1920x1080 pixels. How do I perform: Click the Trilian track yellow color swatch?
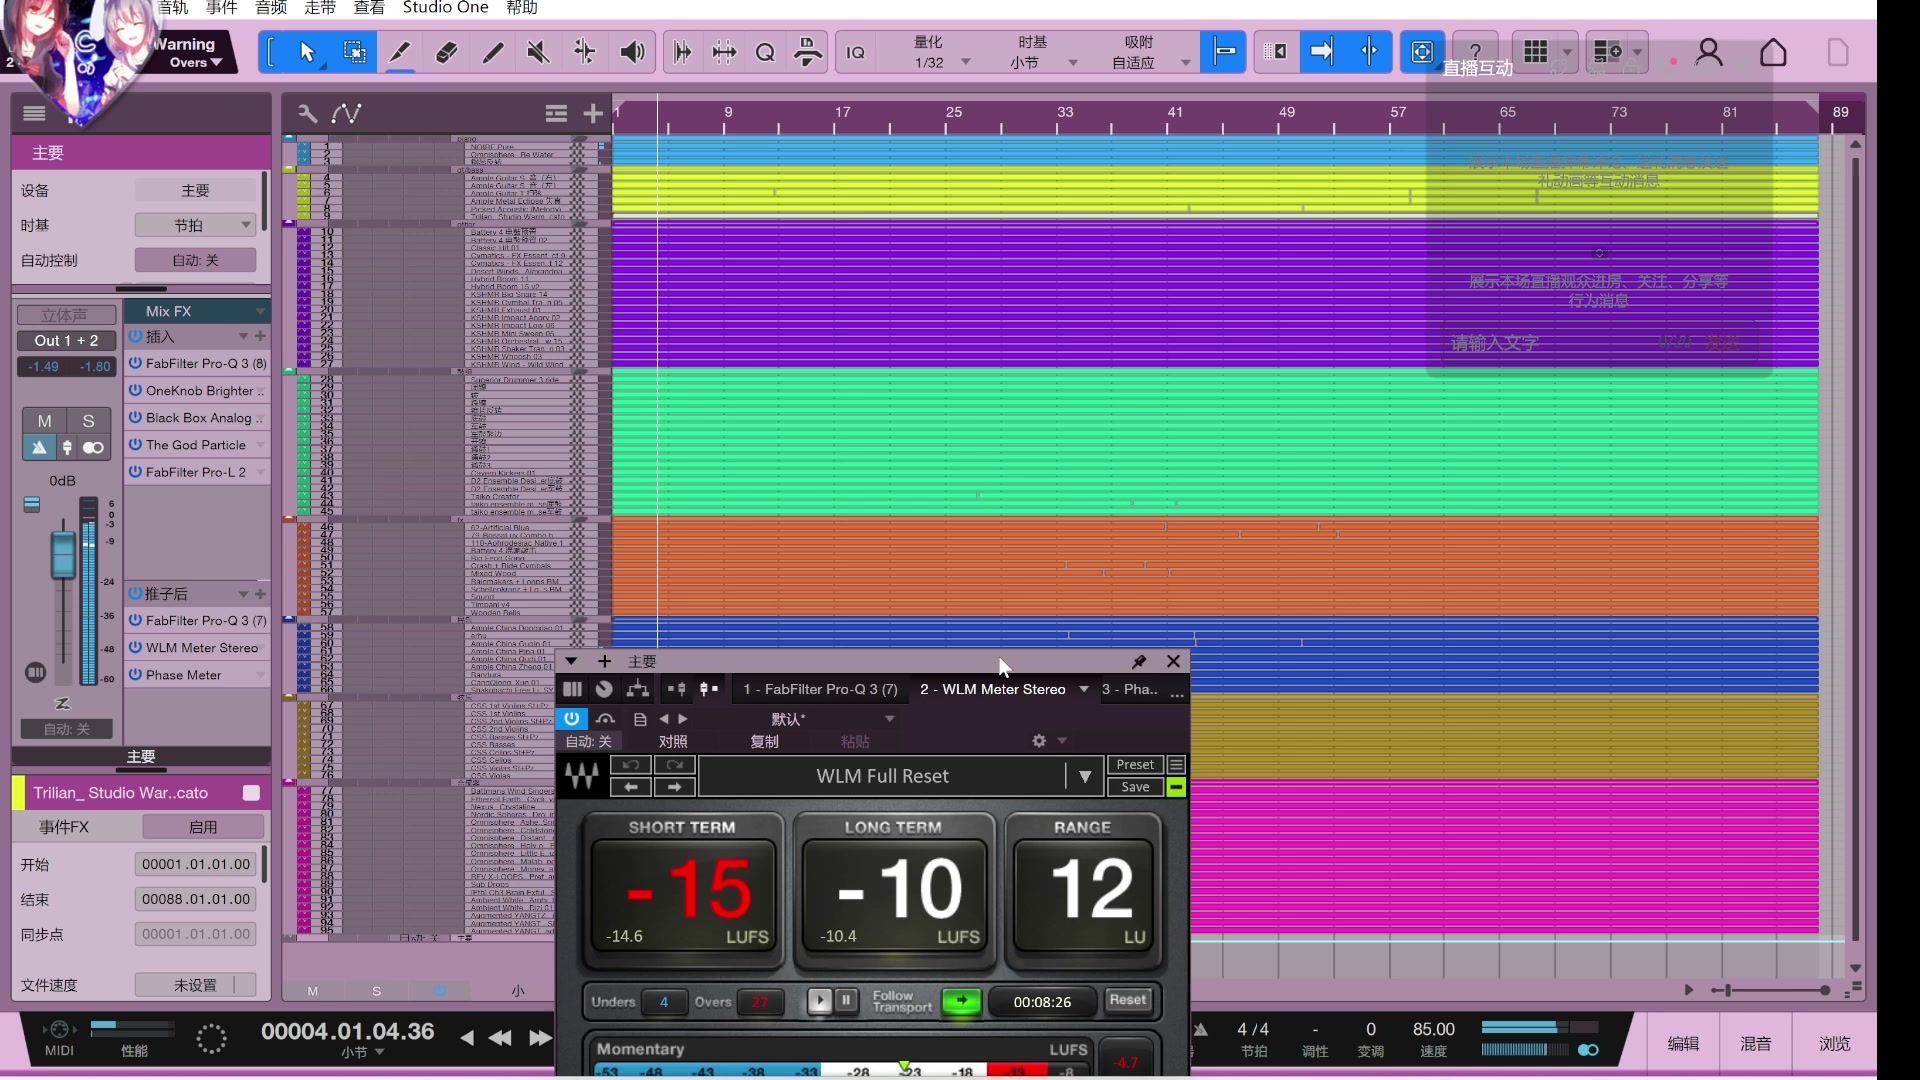18,793
